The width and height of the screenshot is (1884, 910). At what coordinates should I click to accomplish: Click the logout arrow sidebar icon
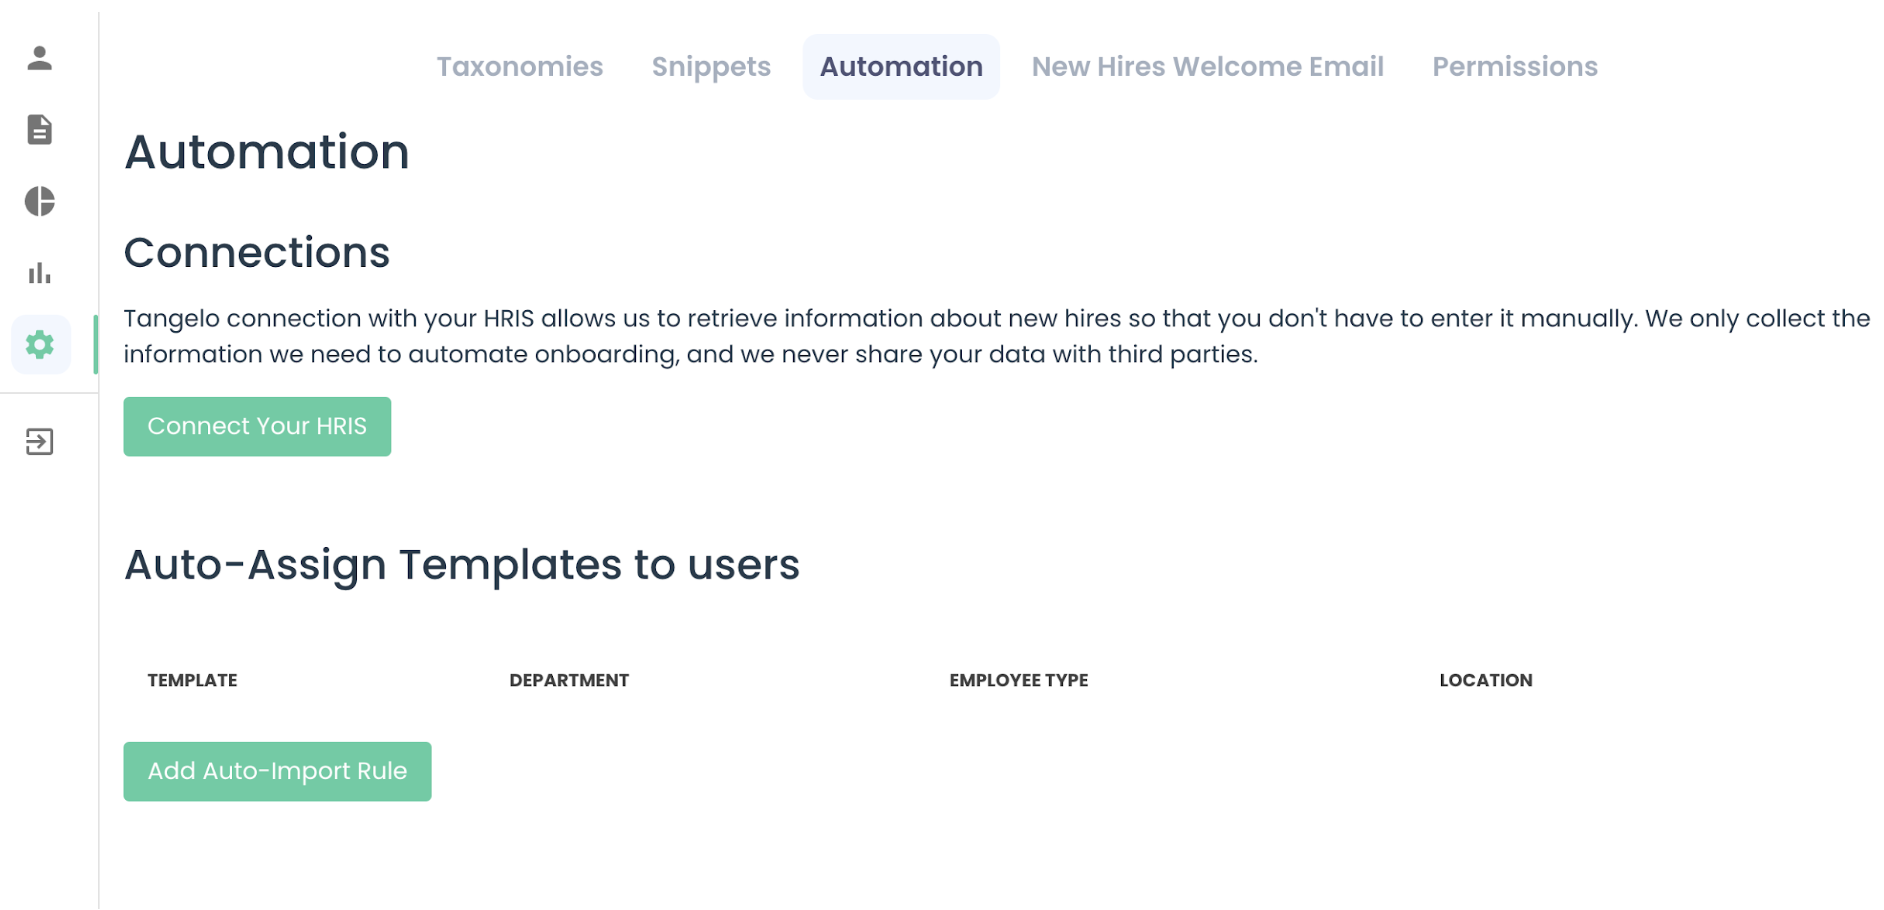click(40, 442)
